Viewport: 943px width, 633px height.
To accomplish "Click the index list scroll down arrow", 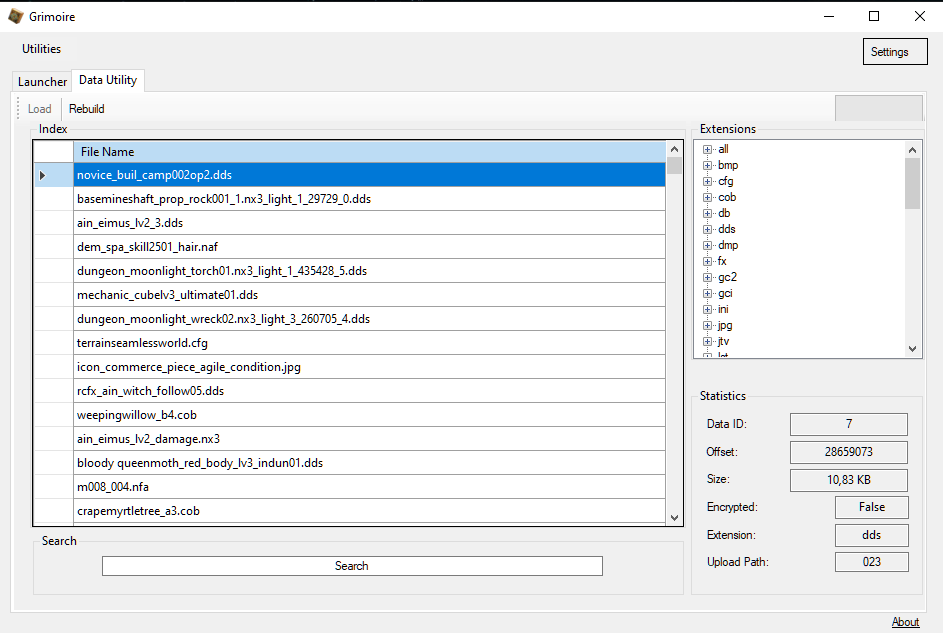I will [x=674, y=518].
